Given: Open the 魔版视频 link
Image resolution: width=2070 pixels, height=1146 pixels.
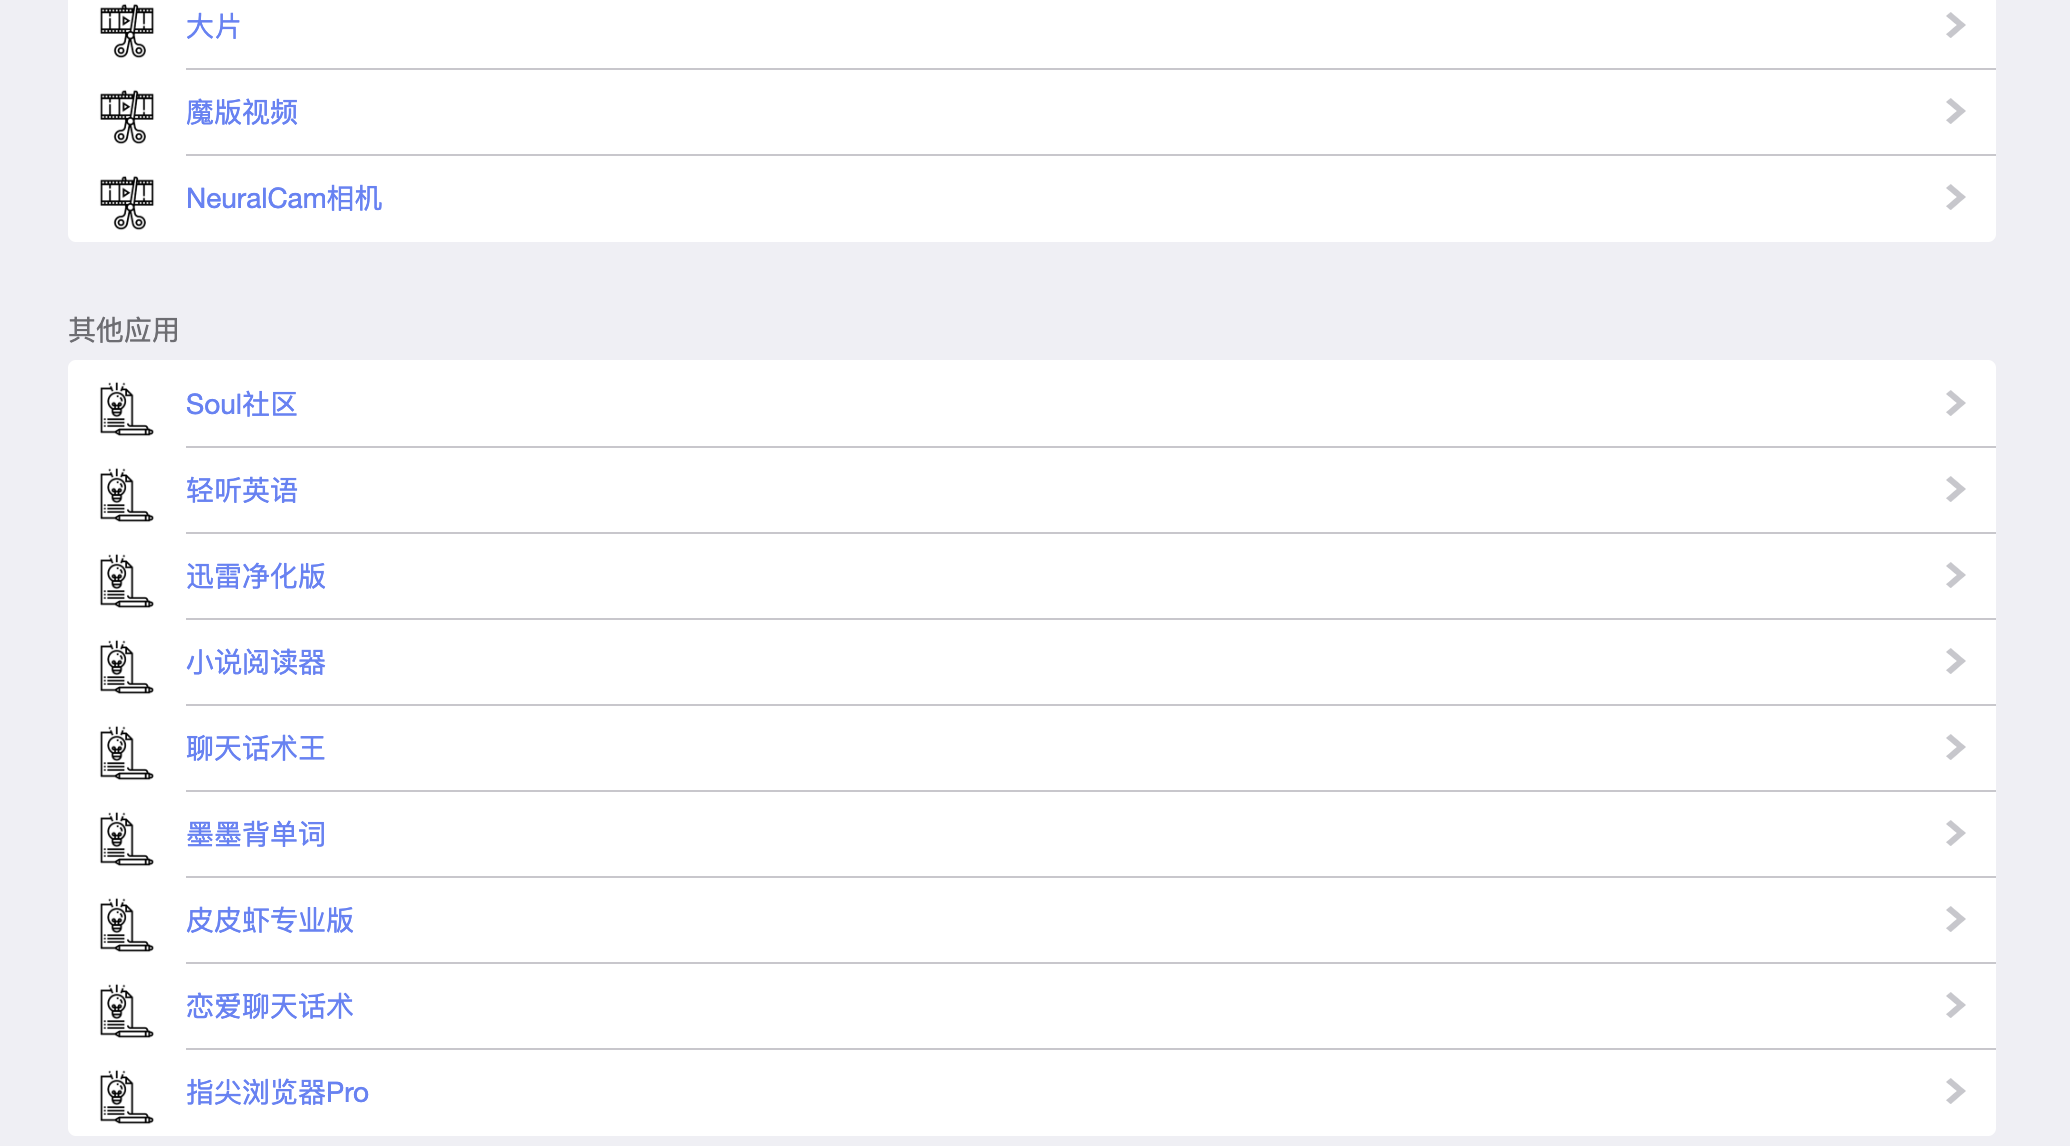Looking at the screenshot, I should click(241, 112).
